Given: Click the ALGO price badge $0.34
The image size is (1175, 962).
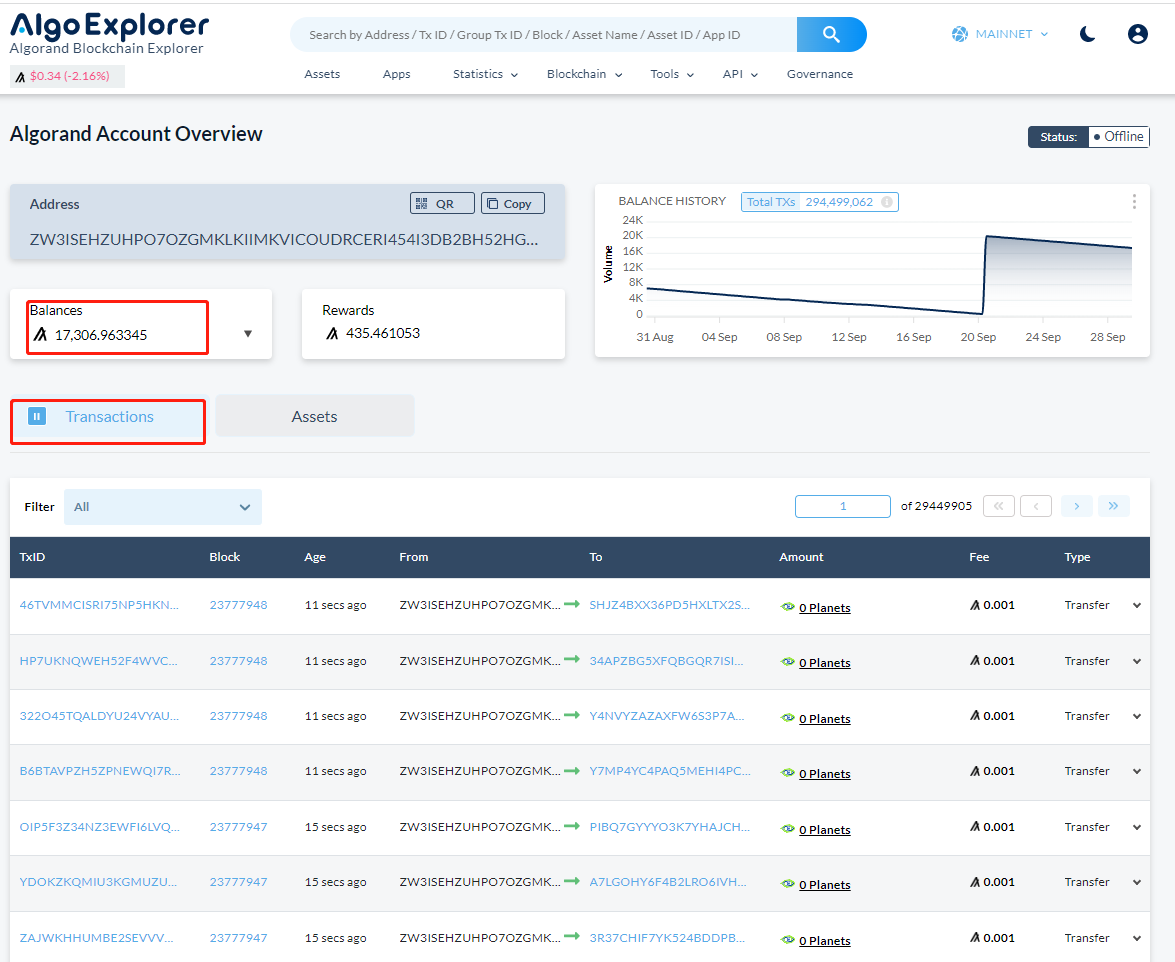Looking at the screenshot, I should [67, 76].
